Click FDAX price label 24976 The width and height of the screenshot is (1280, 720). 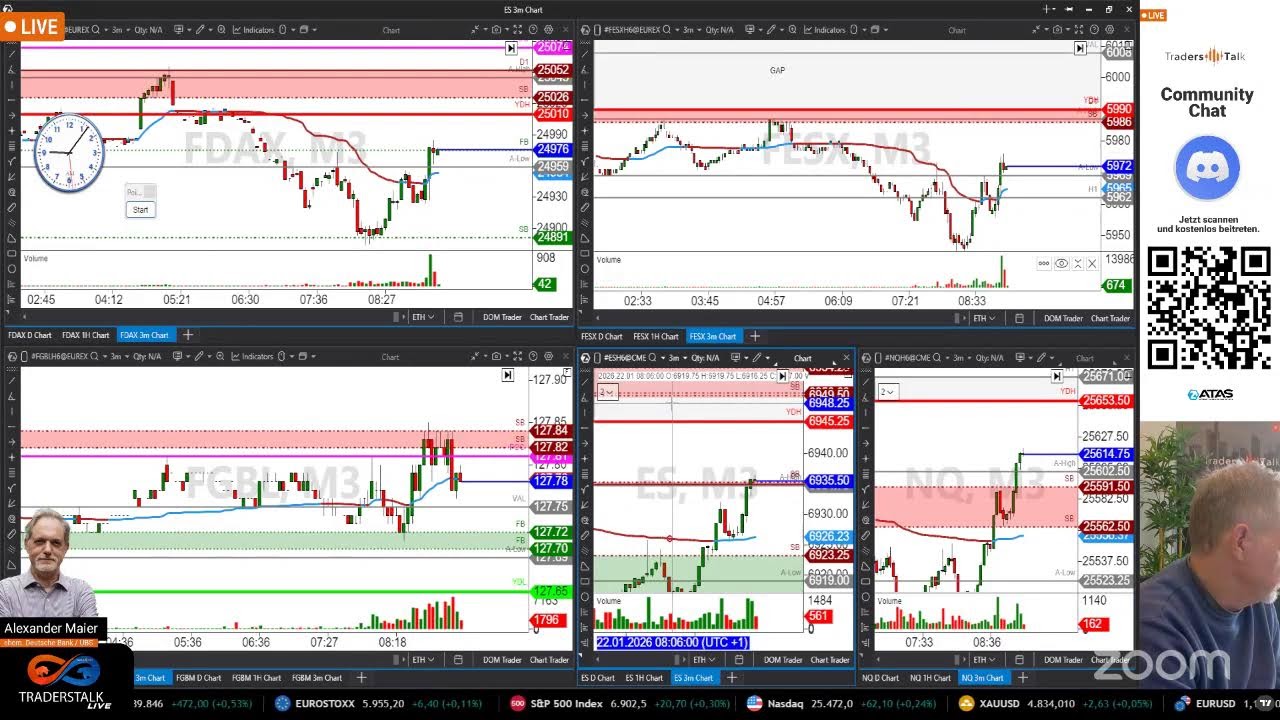point(553,150)
